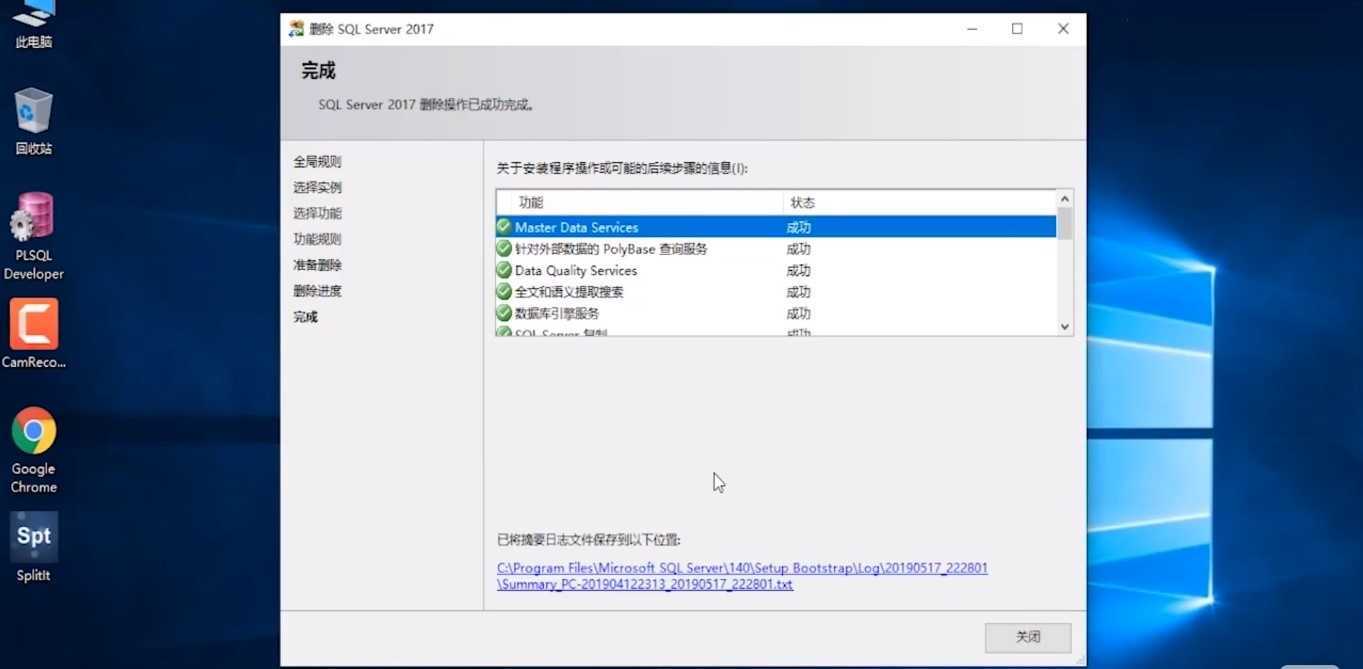
Task: Select the 全局规则 step
Action: (317, 161)
